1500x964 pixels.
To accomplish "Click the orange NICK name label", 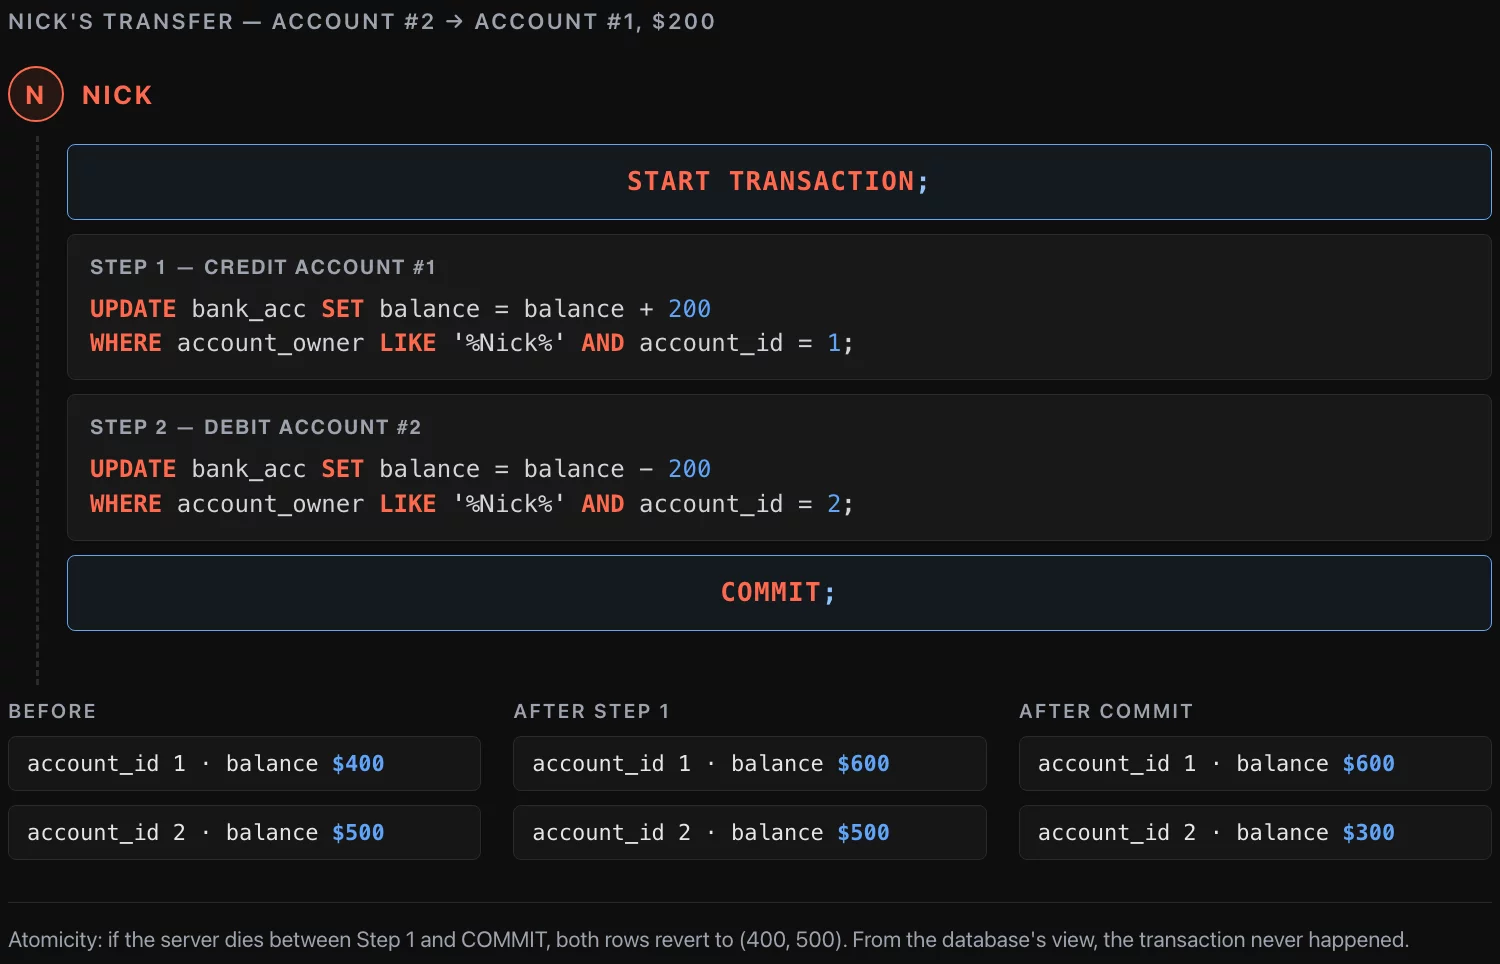I will pos(117,95).
